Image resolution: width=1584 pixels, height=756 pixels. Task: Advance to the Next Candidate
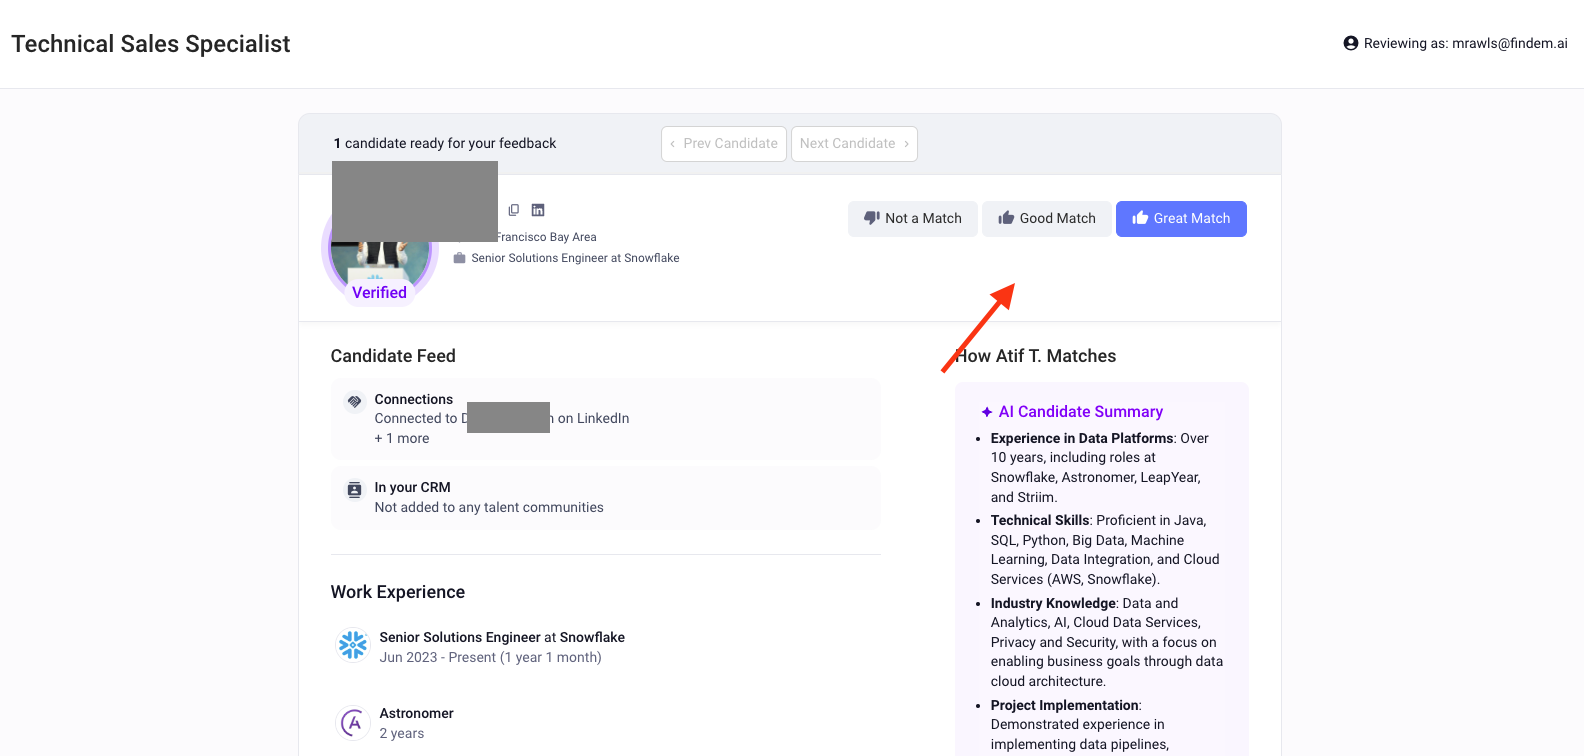click(x=854, y=144)
